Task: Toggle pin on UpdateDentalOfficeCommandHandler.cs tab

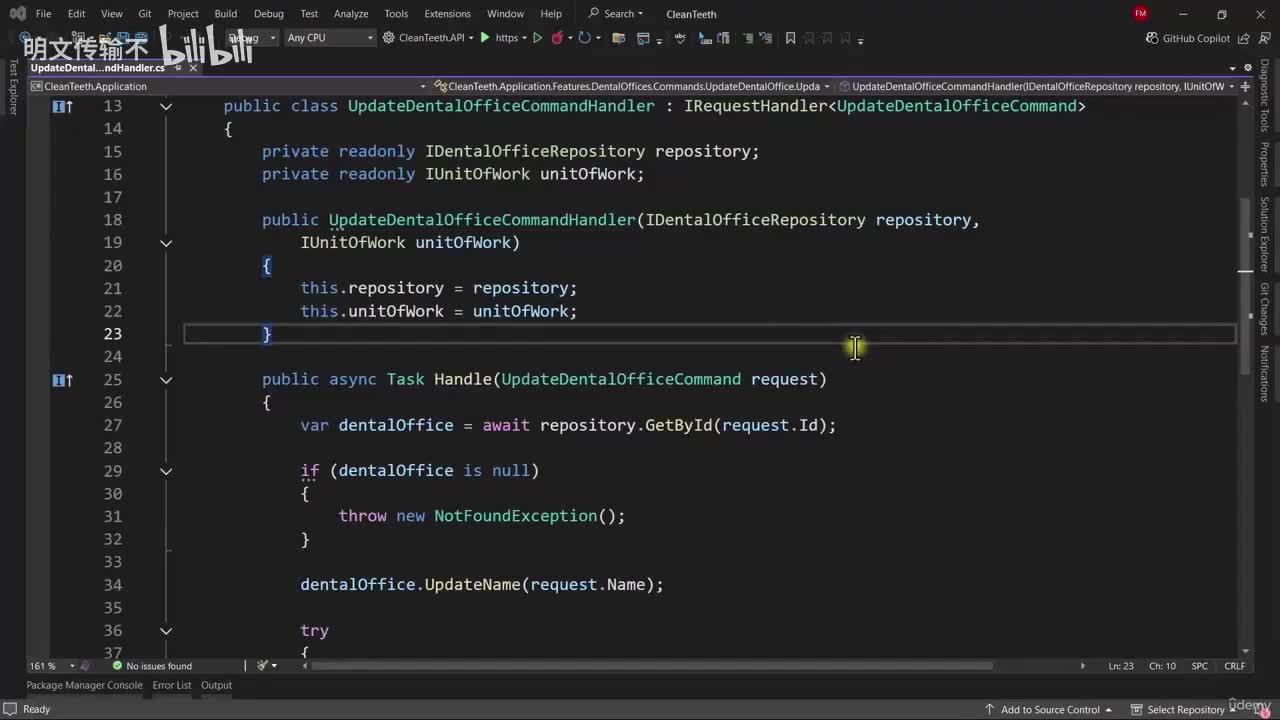Action: point(178,68)
